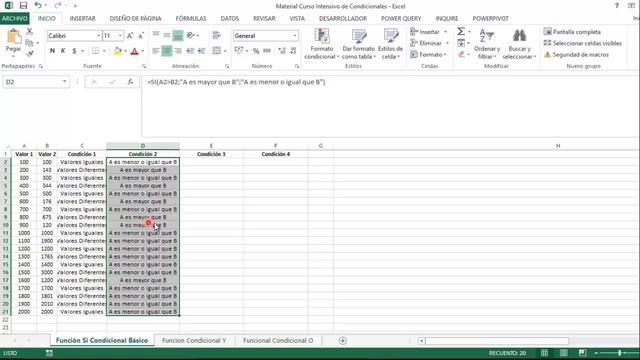The width and height of the screenshot is (640, 360).
Task: Toggle italic K formatting
Action: 63,51
